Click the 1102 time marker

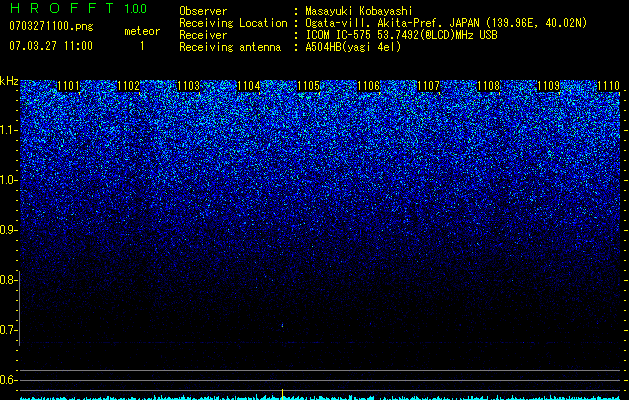(129, 86)
